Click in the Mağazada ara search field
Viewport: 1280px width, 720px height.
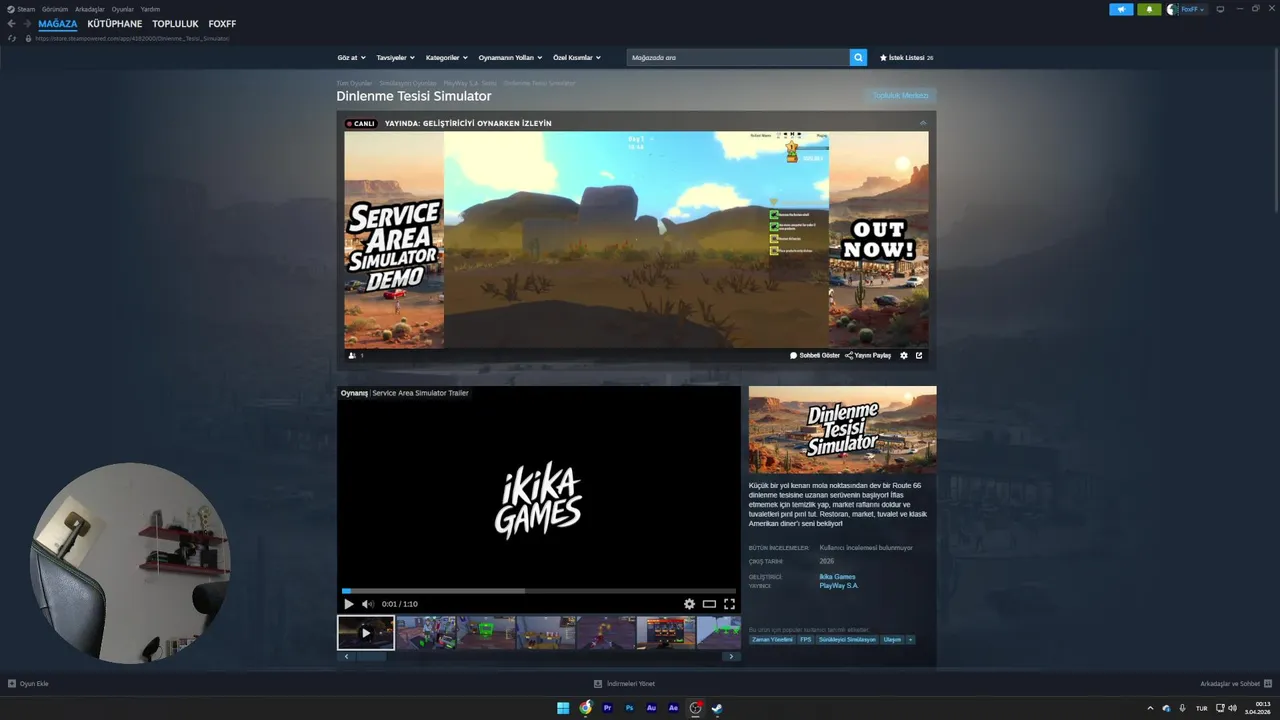click(x=738, y=58)
